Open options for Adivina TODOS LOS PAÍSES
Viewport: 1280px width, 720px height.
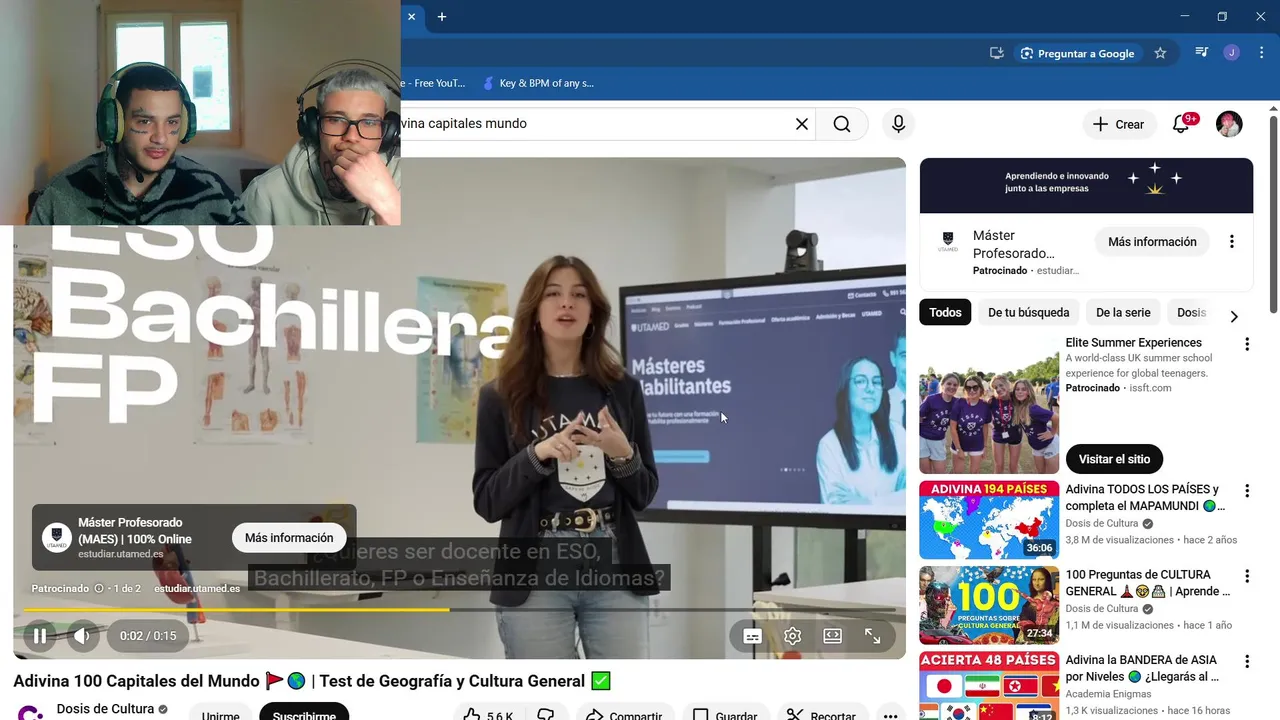click(x=1247, y=491)
